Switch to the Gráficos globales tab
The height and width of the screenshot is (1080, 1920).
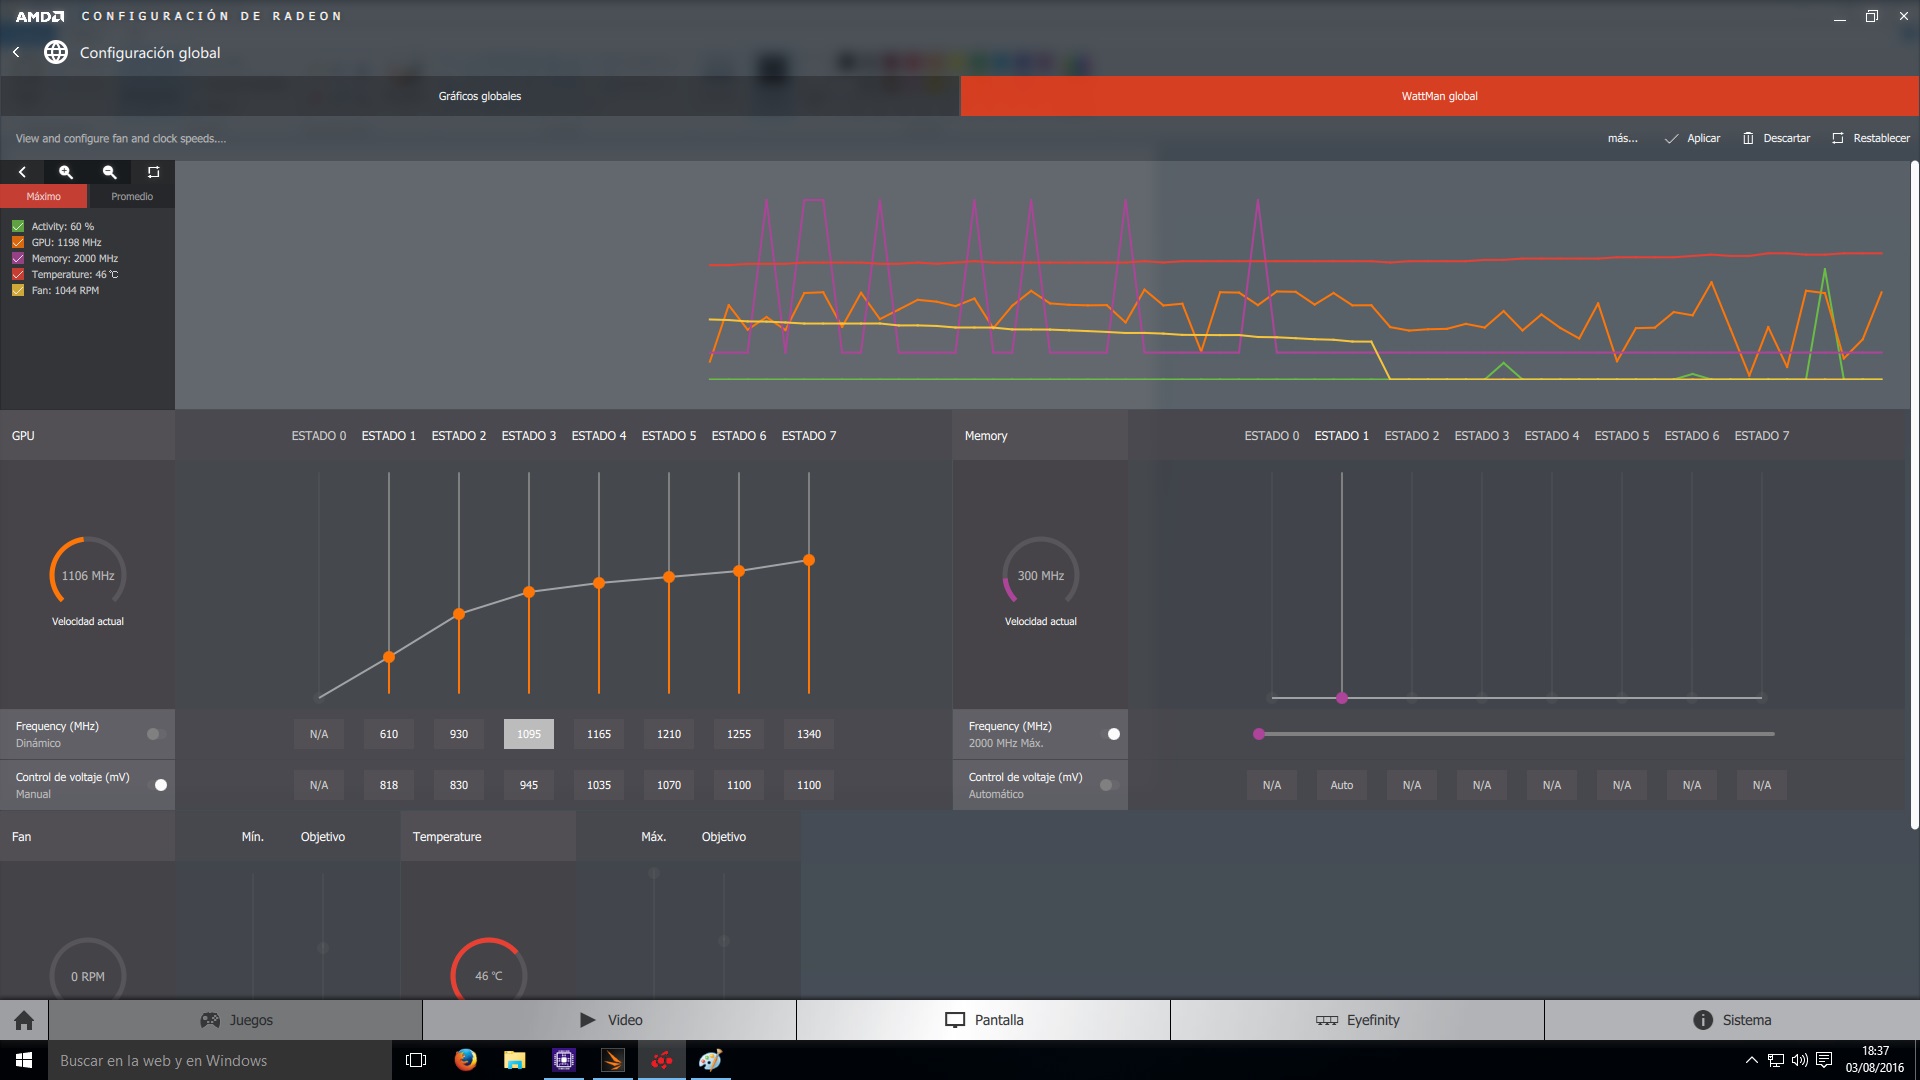(x=480, y=96)
